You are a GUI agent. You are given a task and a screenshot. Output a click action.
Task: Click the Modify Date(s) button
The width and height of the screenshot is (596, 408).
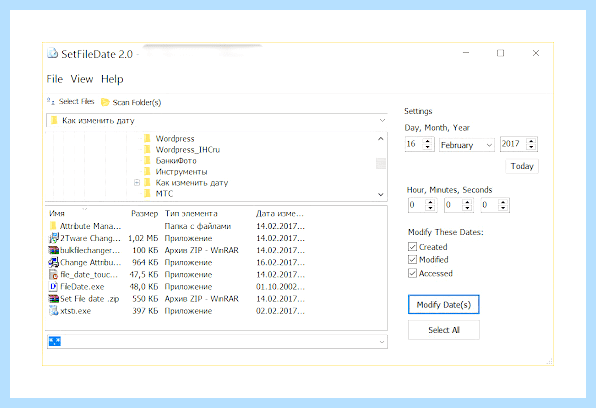pos(444,305)
